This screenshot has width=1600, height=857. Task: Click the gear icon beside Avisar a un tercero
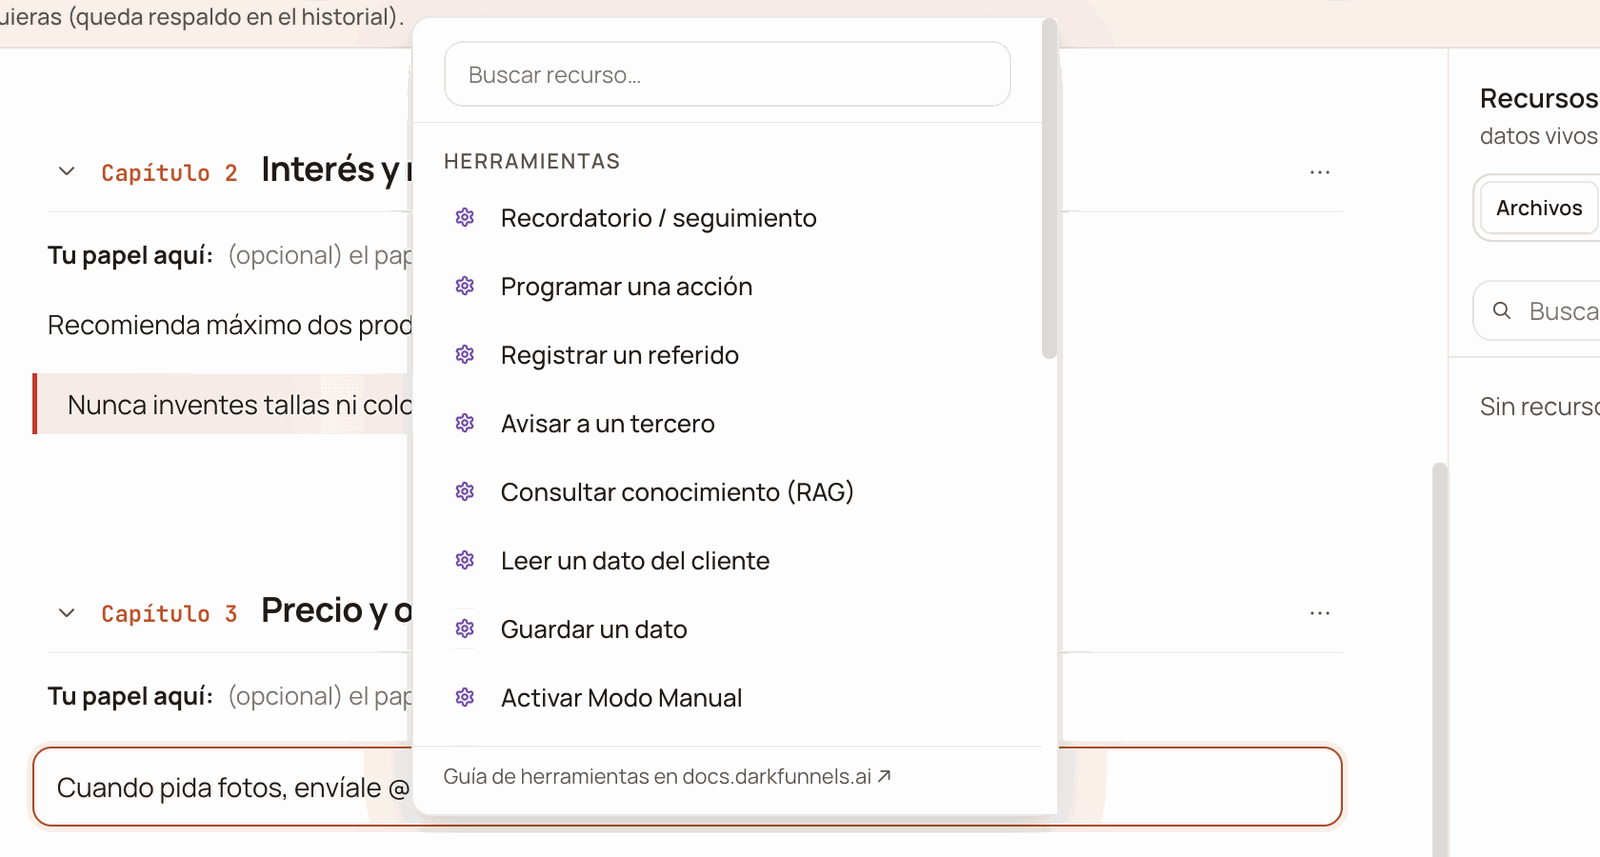pos(465,424)
